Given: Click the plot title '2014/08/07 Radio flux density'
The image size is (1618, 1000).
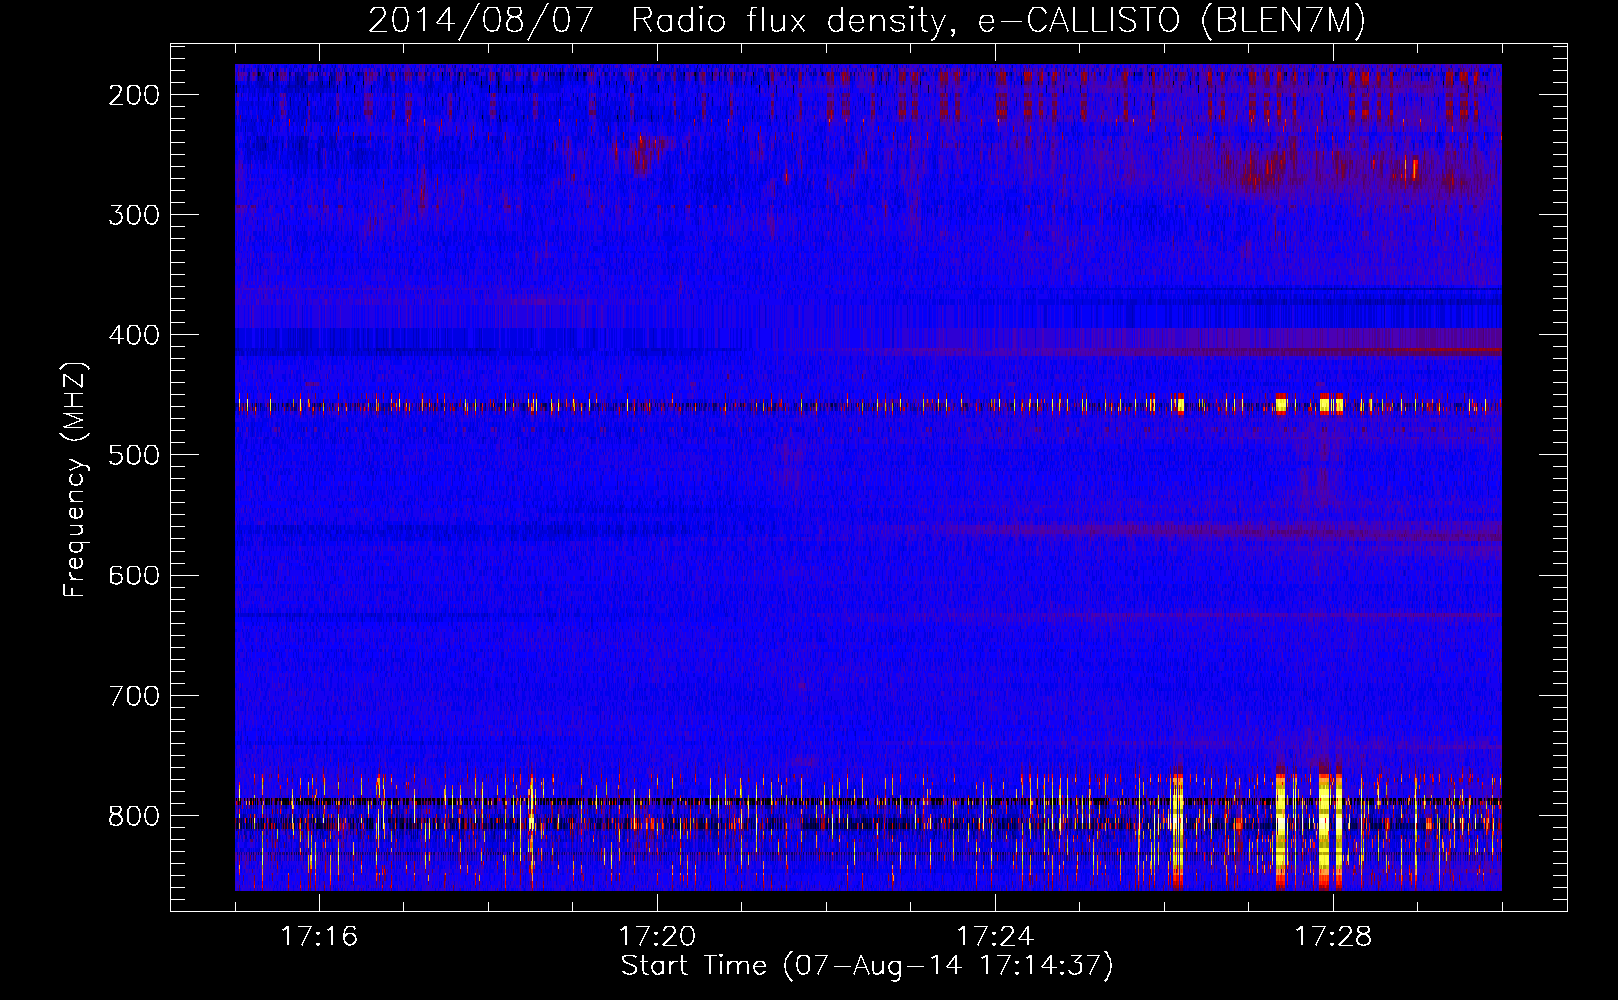Looking at the screenshot, I should pos(867,20).
